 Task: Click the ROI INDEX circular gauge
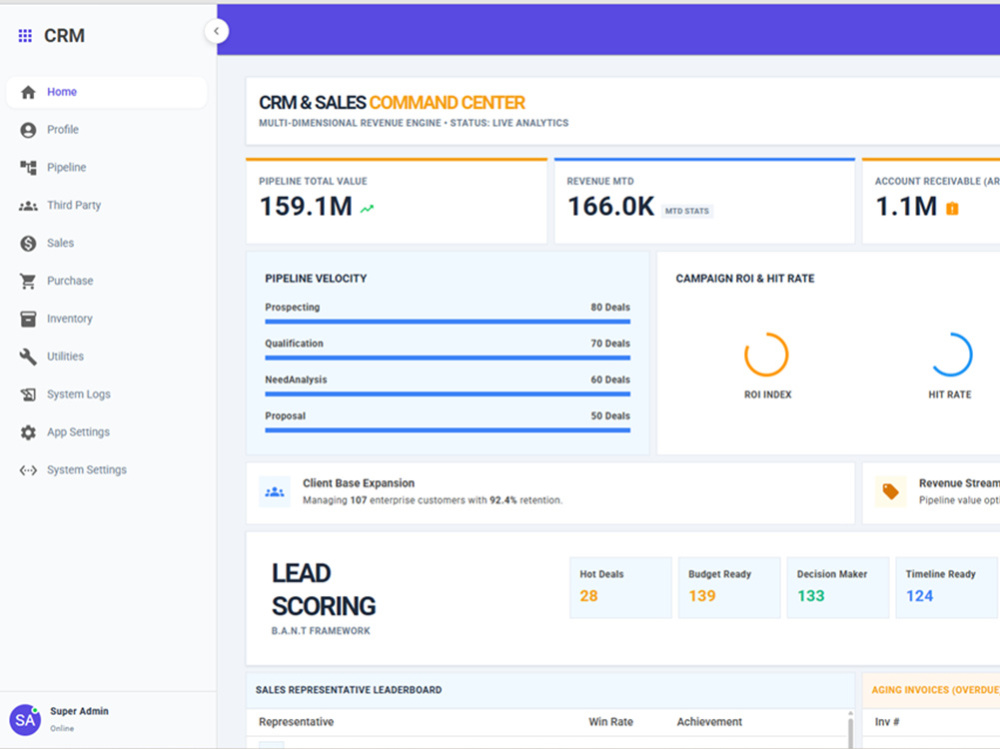(767, 354)
